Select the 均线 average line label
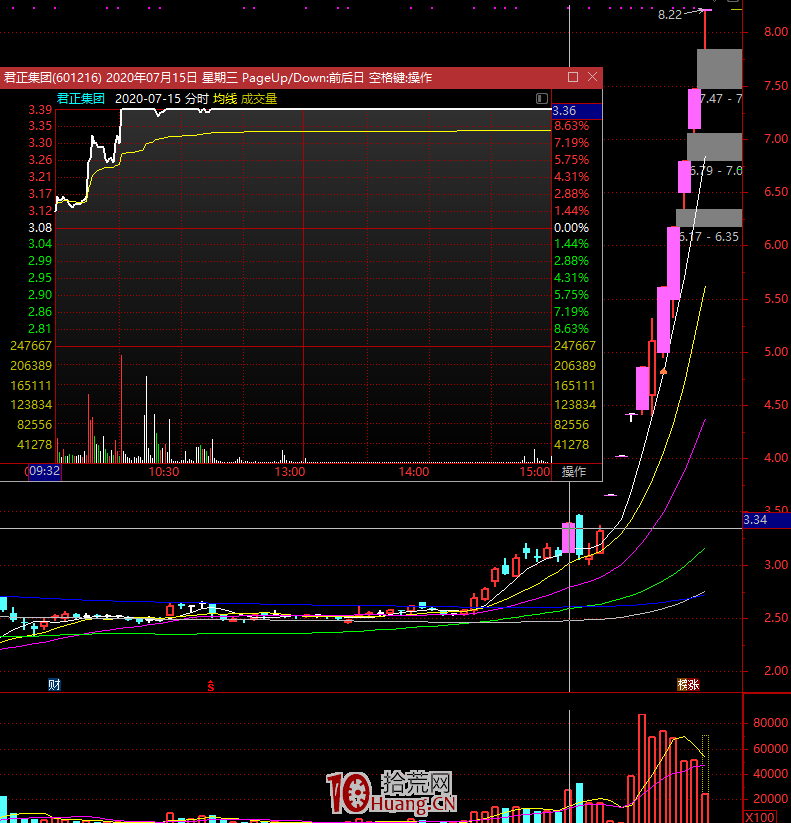The height and width of the screenshot is (823, 791). (225, 99)
